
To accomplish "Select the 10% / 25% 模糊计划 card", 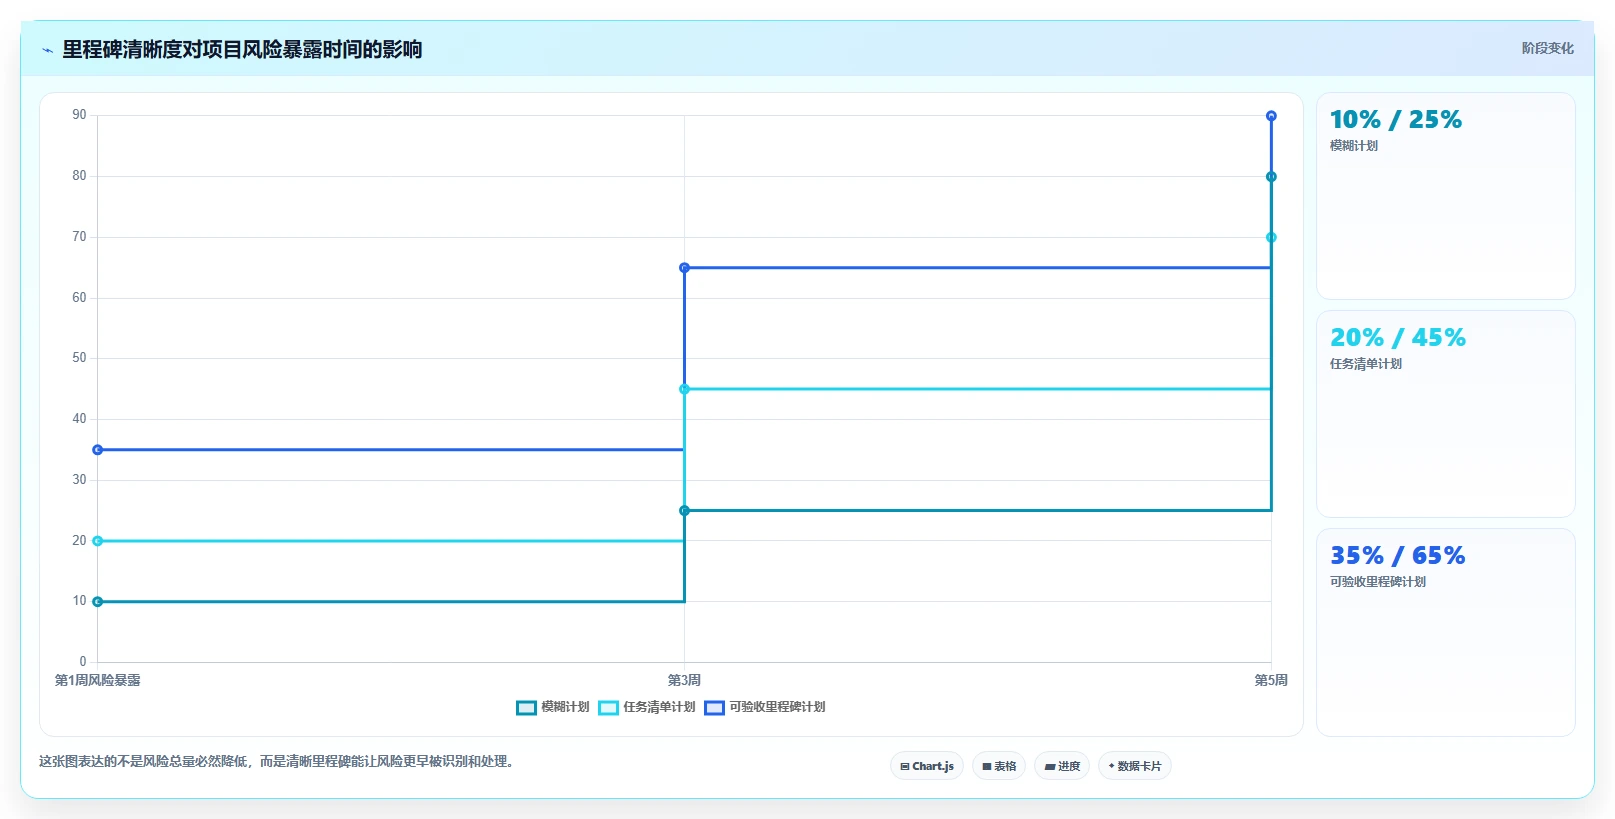I will (x=1446, y=196).
